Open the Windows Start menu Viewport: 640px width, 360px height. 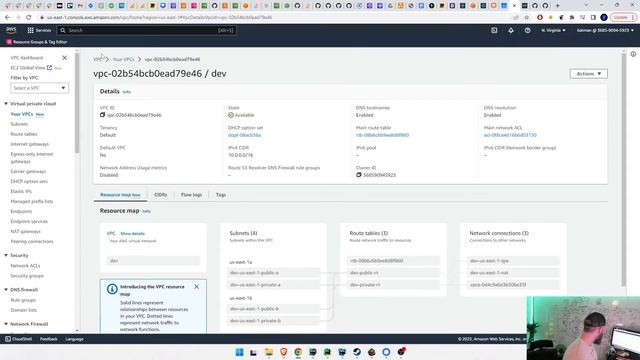click(240, 352)
